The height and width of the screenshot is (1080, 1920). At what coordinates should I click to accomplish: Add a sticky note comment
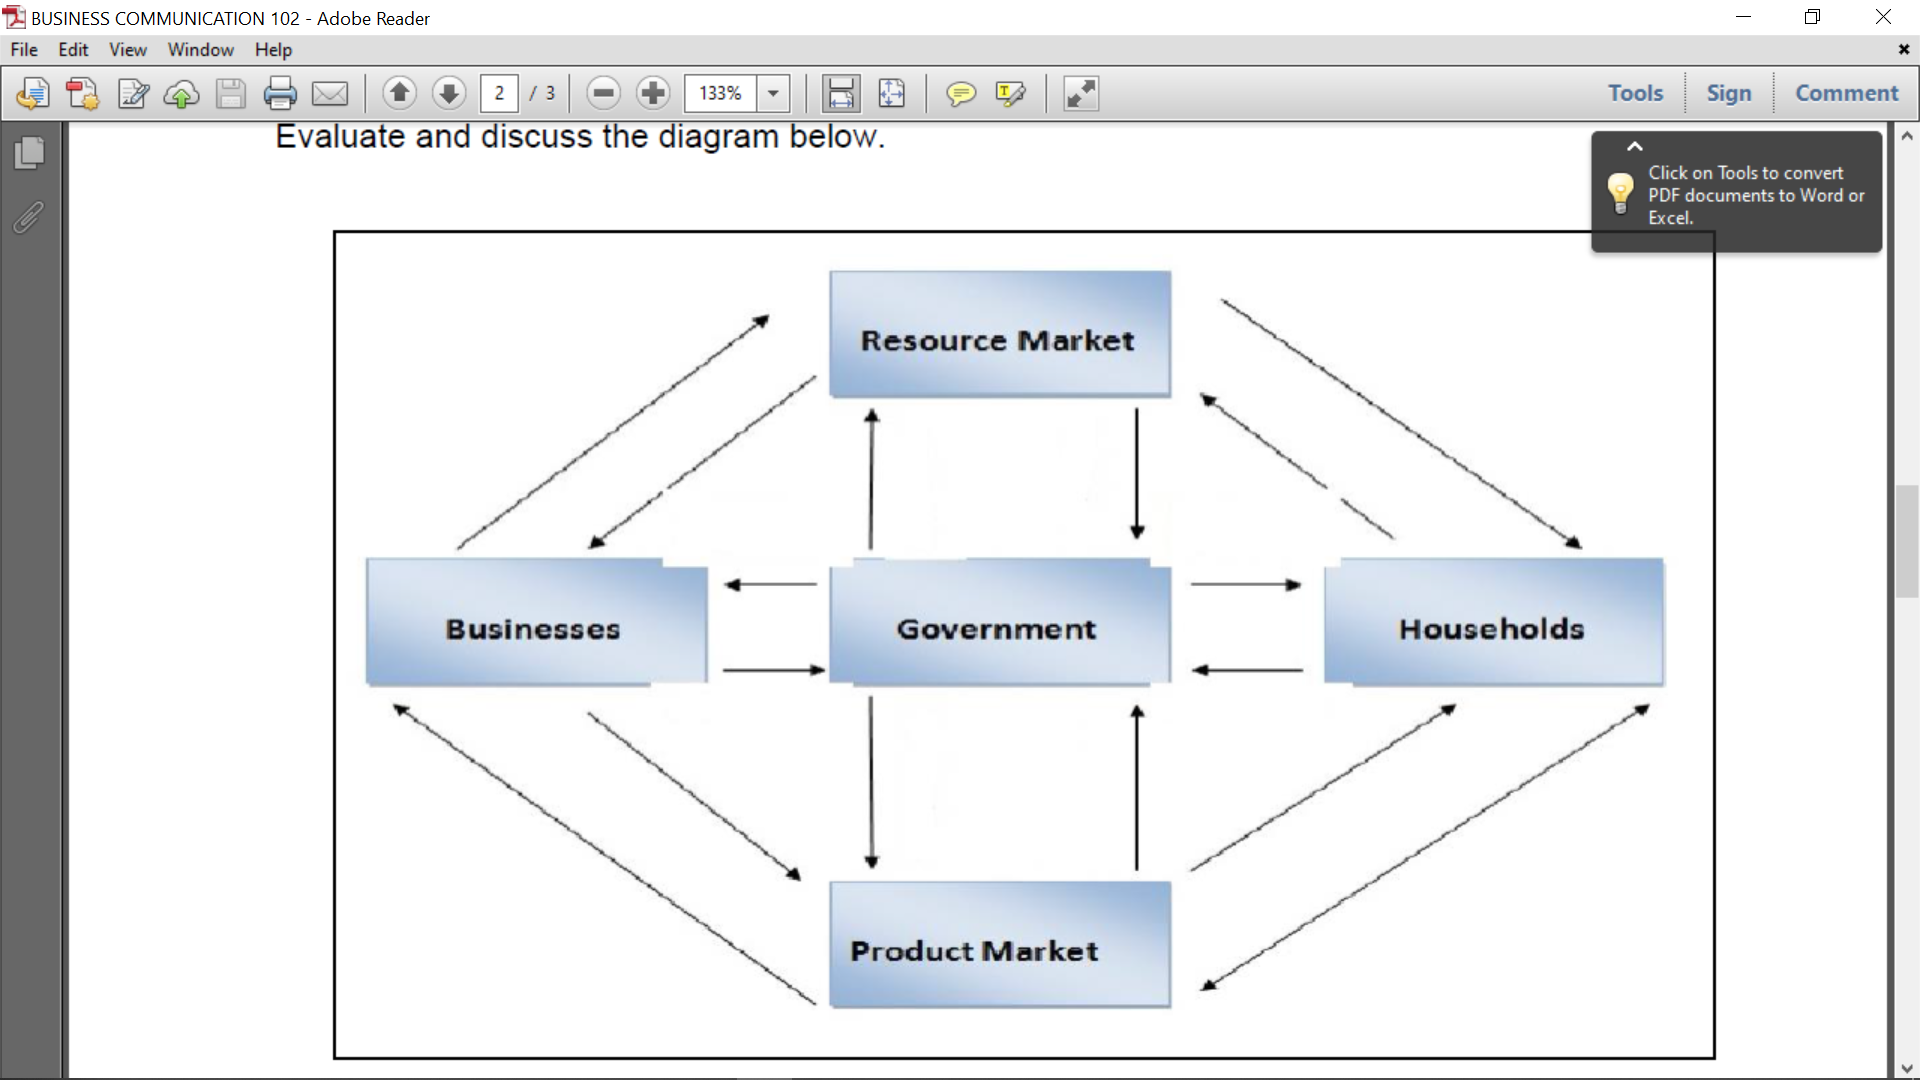coord(961,94)
